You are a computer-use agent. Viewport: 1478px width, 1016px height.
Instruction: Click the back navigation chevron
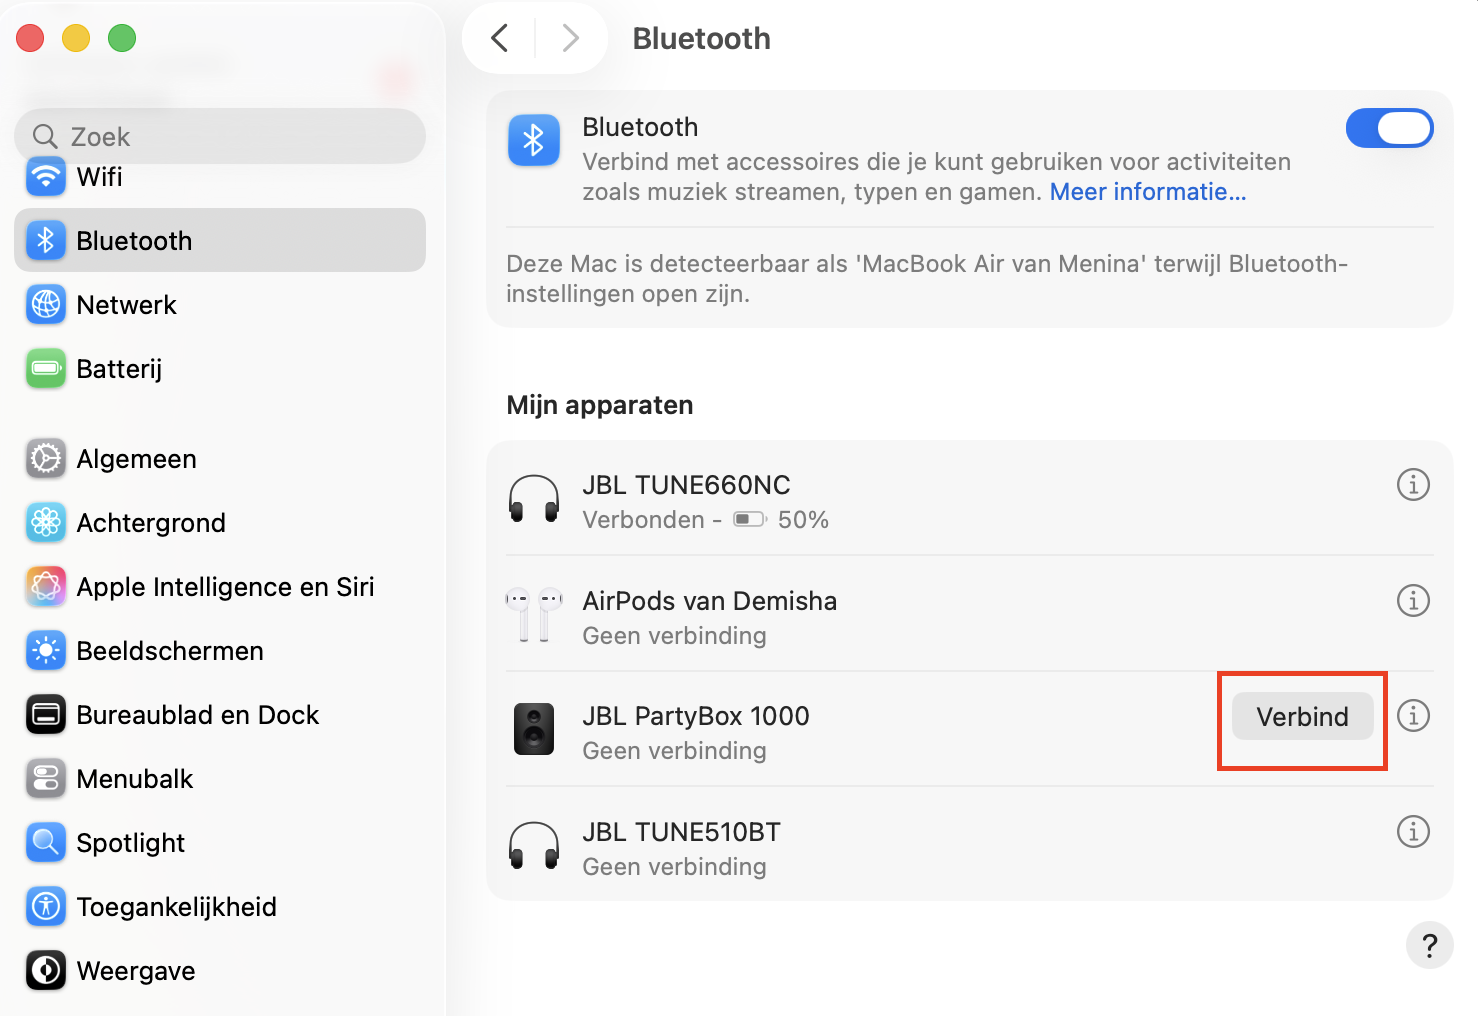499,37
